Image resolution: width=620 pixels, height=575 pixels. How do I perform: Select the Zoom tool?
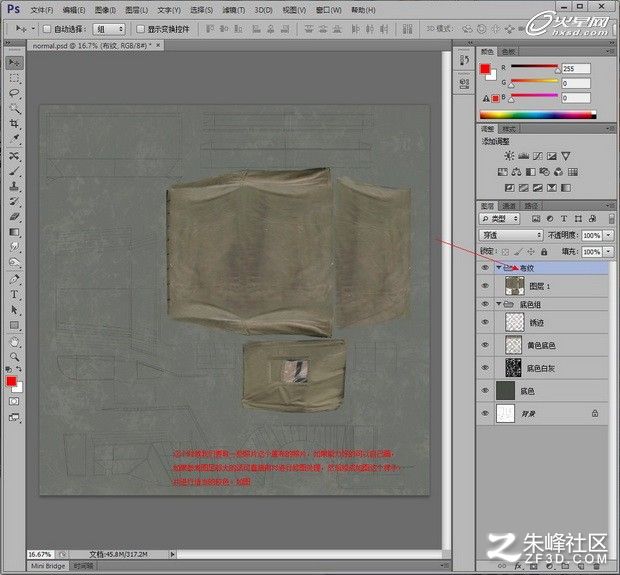[x=14, y=357]
